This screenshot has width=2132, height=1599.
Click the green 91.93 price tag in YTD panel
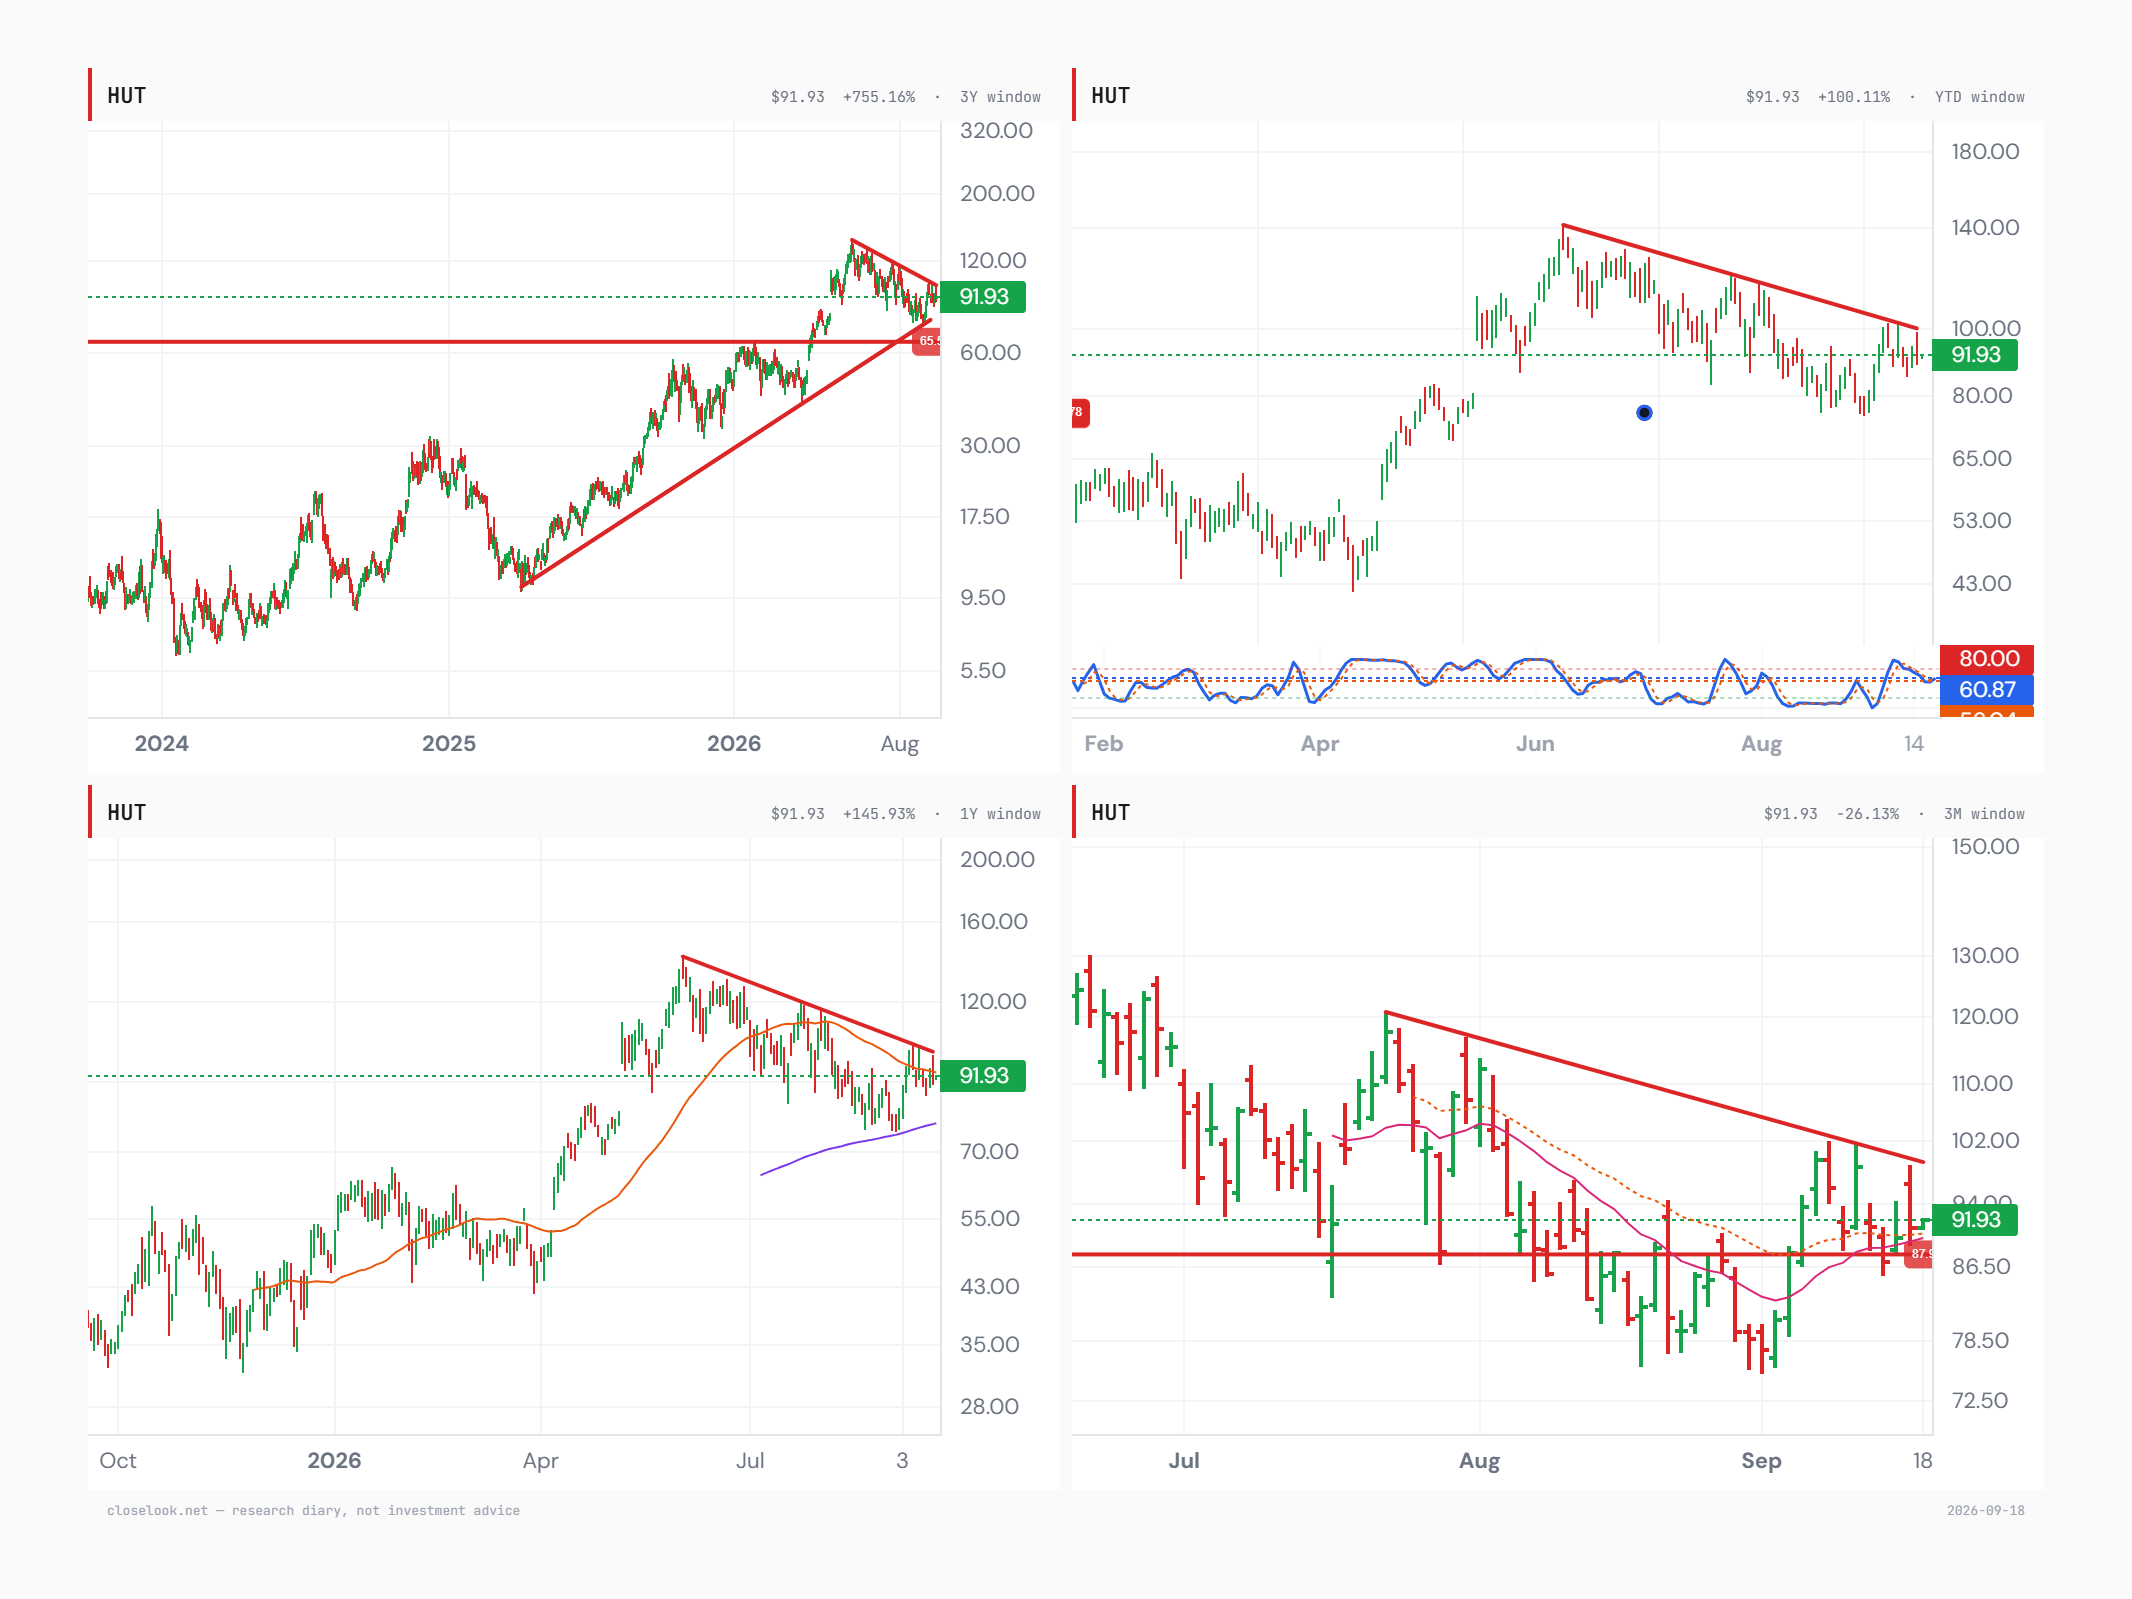coord(1975,355)
